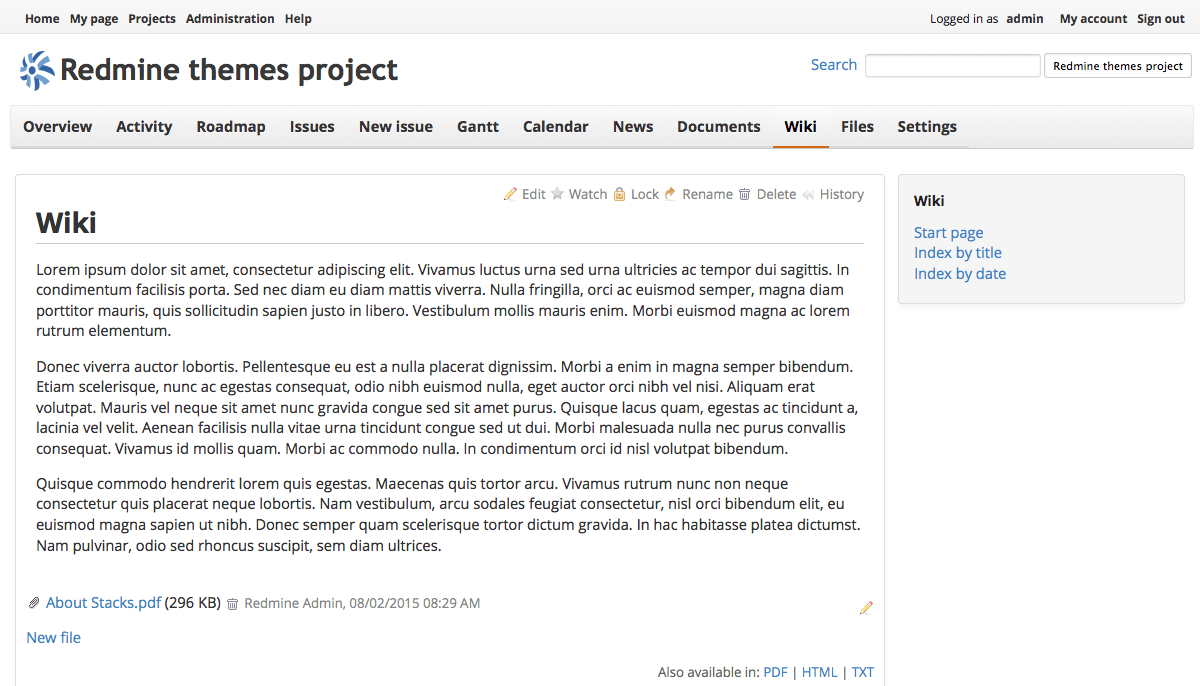Open the News tab
This screenshot has height=686, width=1200.
(x=633, y=127)
